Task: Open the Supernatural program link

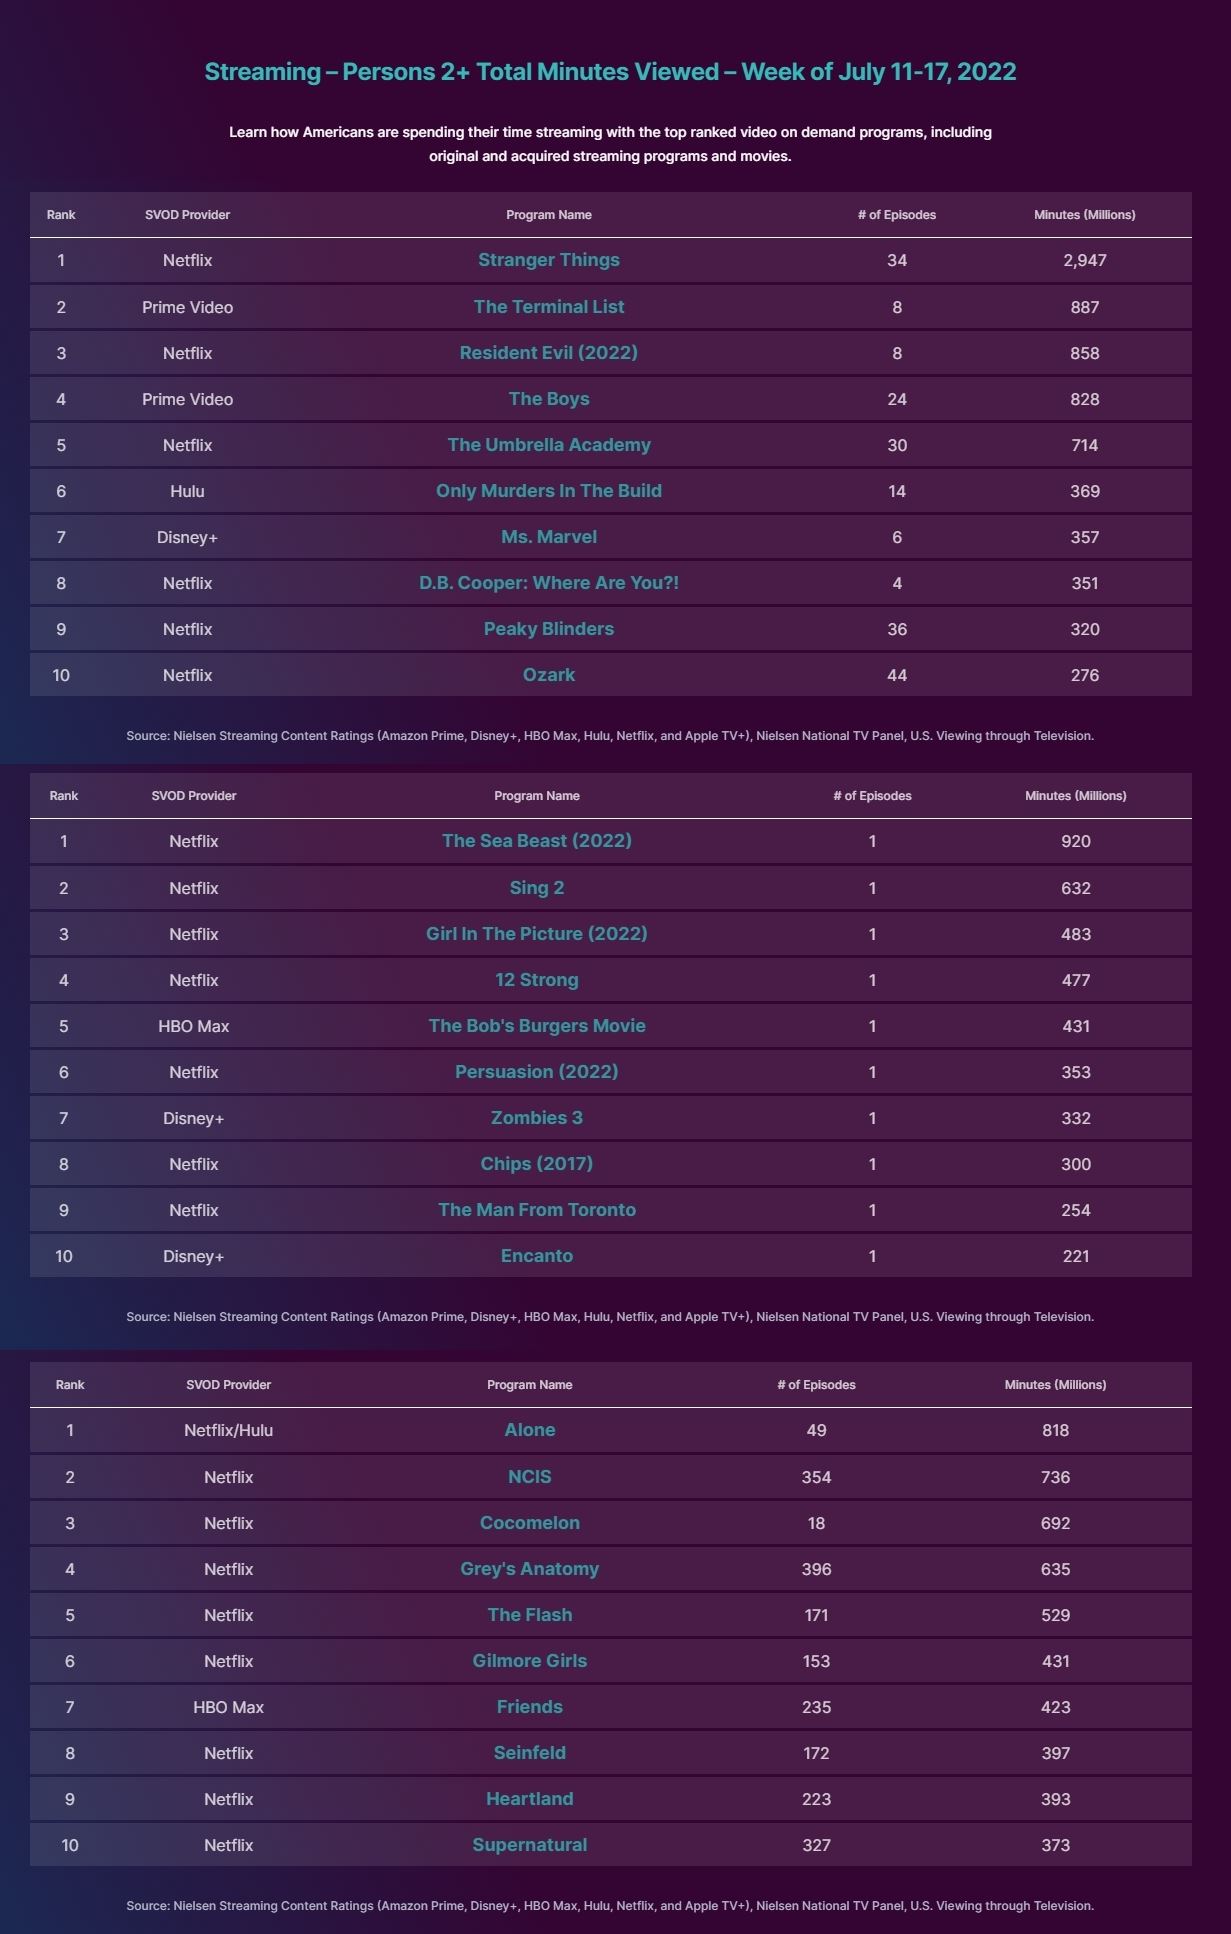Action: click(x=529, y=1845)
